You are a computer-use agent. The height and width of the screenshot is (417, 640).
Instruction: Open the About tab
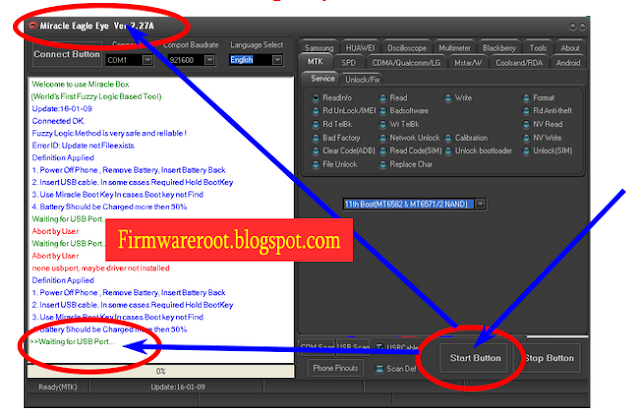pos(570,48)
